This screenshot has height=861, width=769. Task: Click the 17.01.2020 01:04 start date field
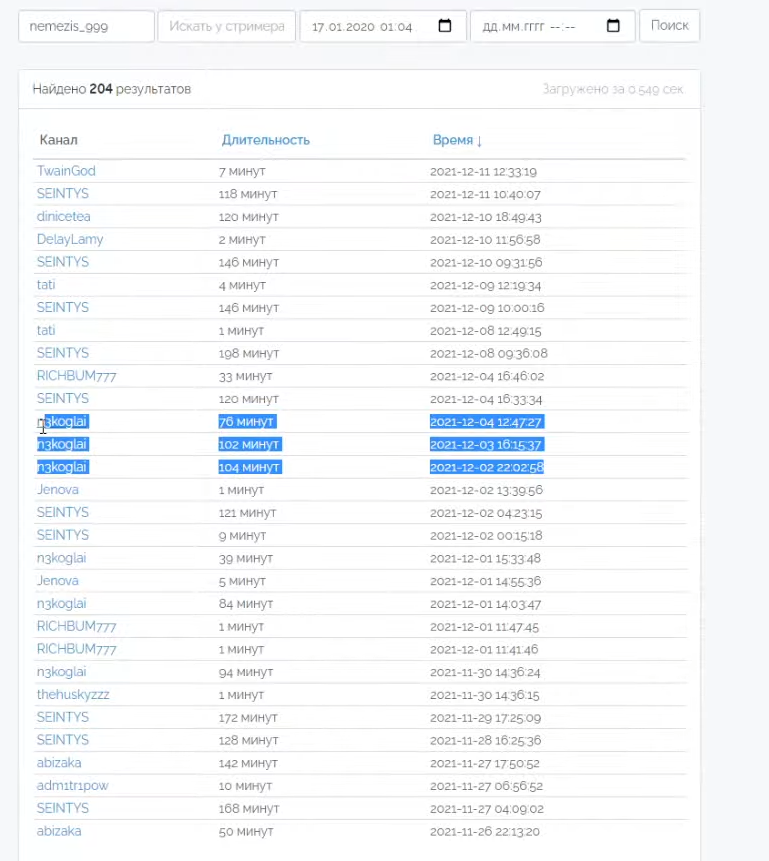383,26
